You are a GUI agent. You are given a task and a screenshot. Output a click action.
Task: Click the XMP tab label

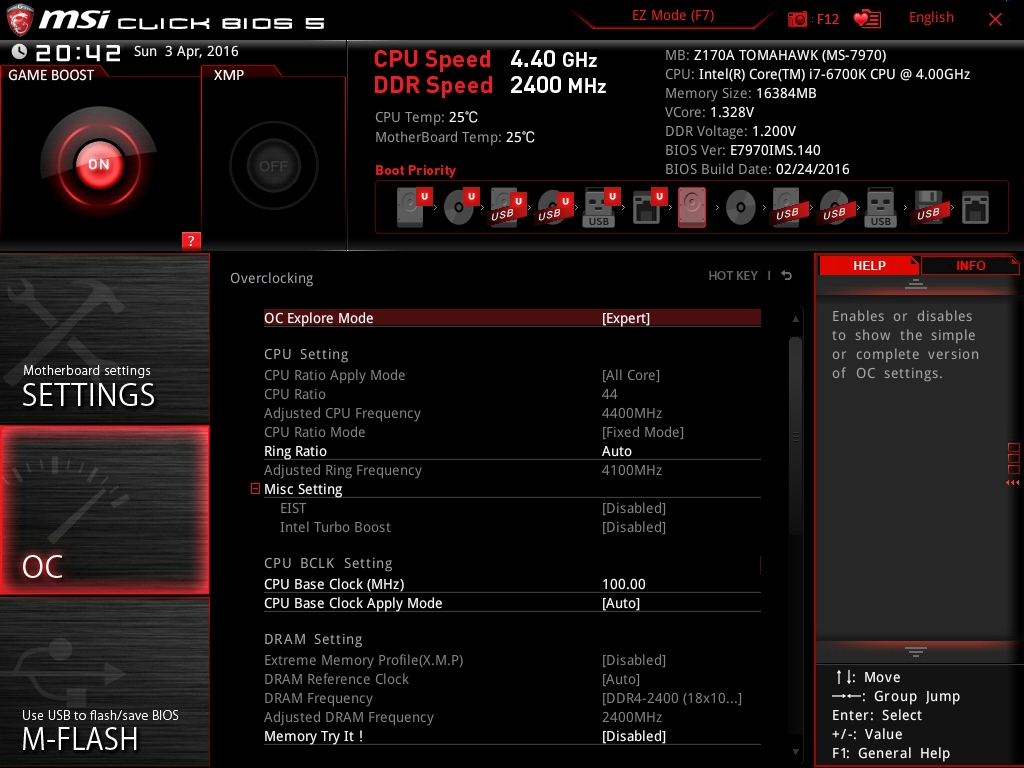[229, 75]
